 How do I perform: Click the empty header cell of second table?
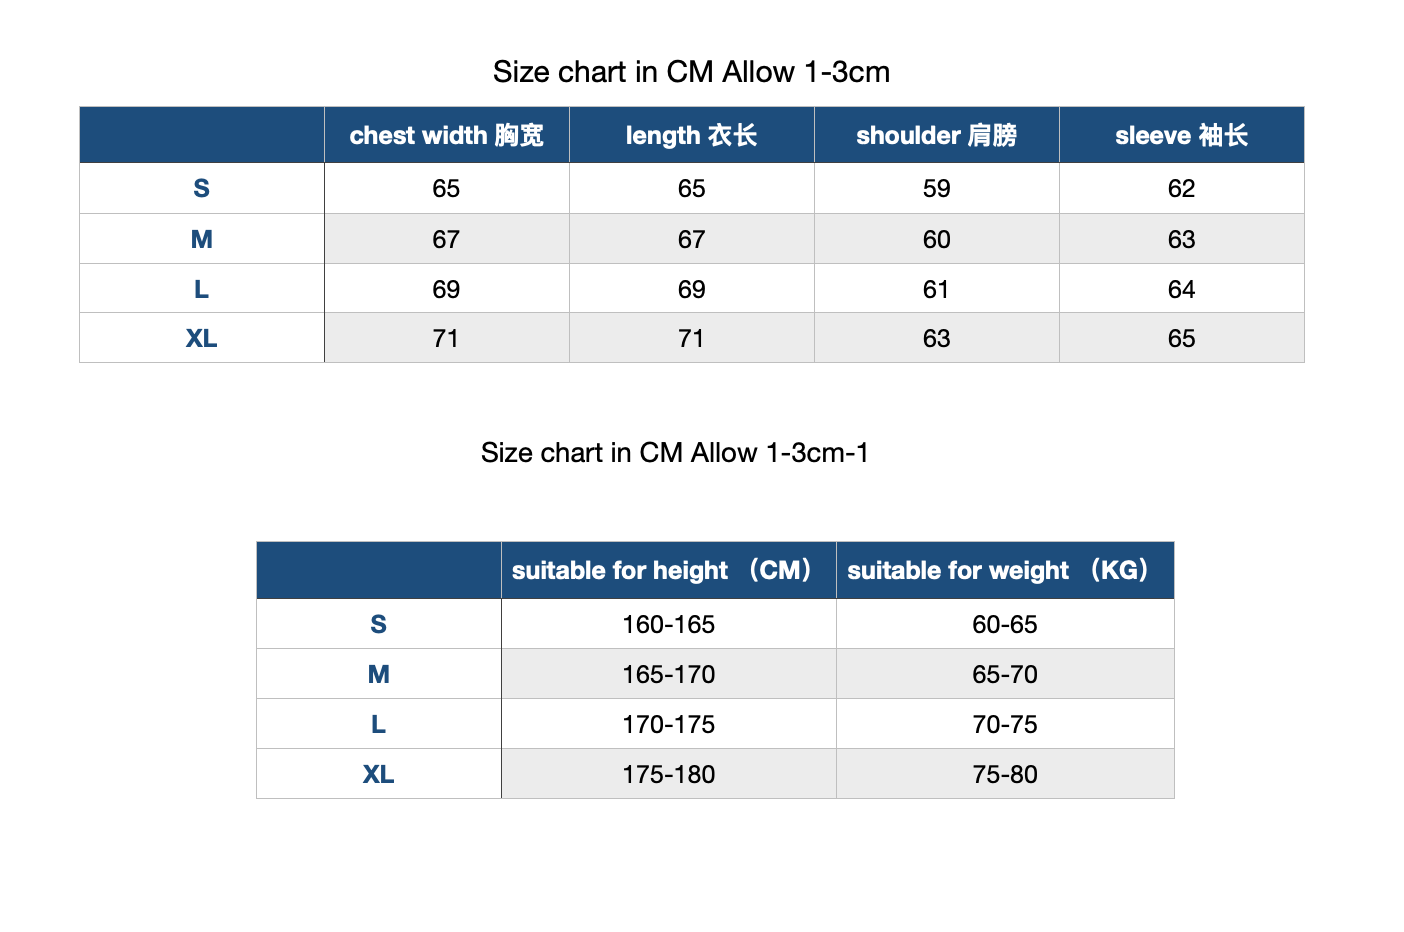click(379, 570)
